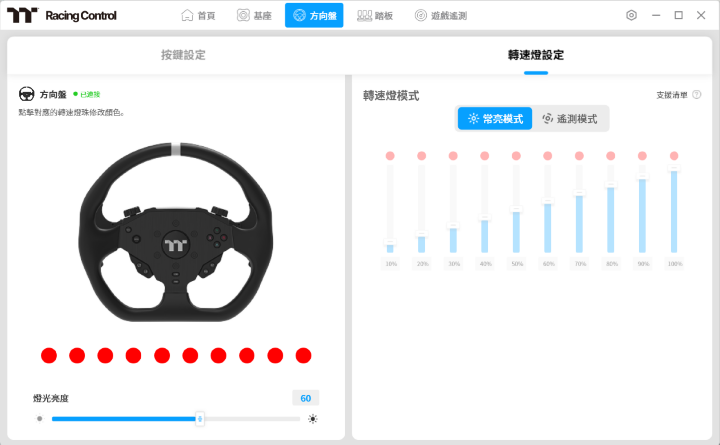The width and height of the screenshot is (720, 445).
Task: Open the 踏板 pedals section
Action: click(x=375, y=16)
